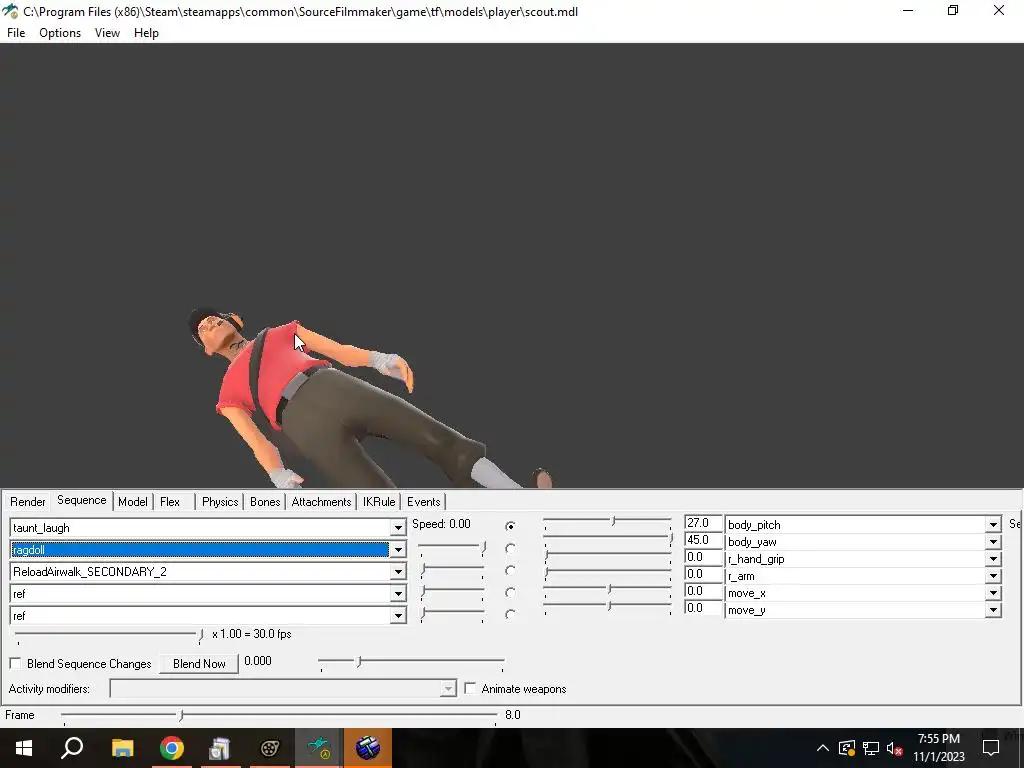Click the r_hand_grip value field
The width and height of the screenshot is (1024, 768).
tap(703, 557)
